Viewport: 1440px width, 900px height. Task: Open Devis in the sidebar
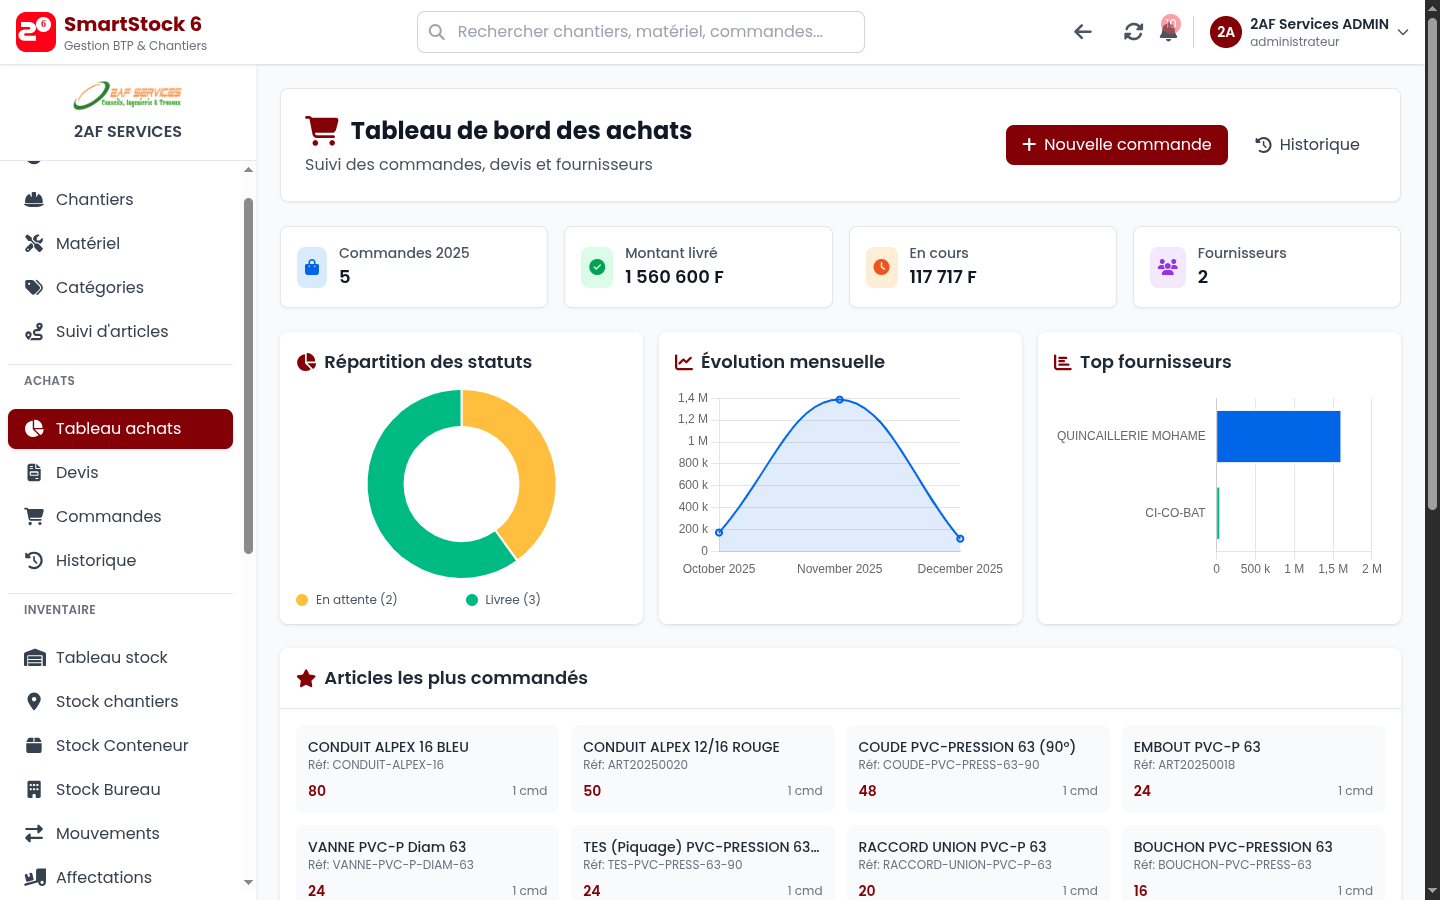pos(77,473)
